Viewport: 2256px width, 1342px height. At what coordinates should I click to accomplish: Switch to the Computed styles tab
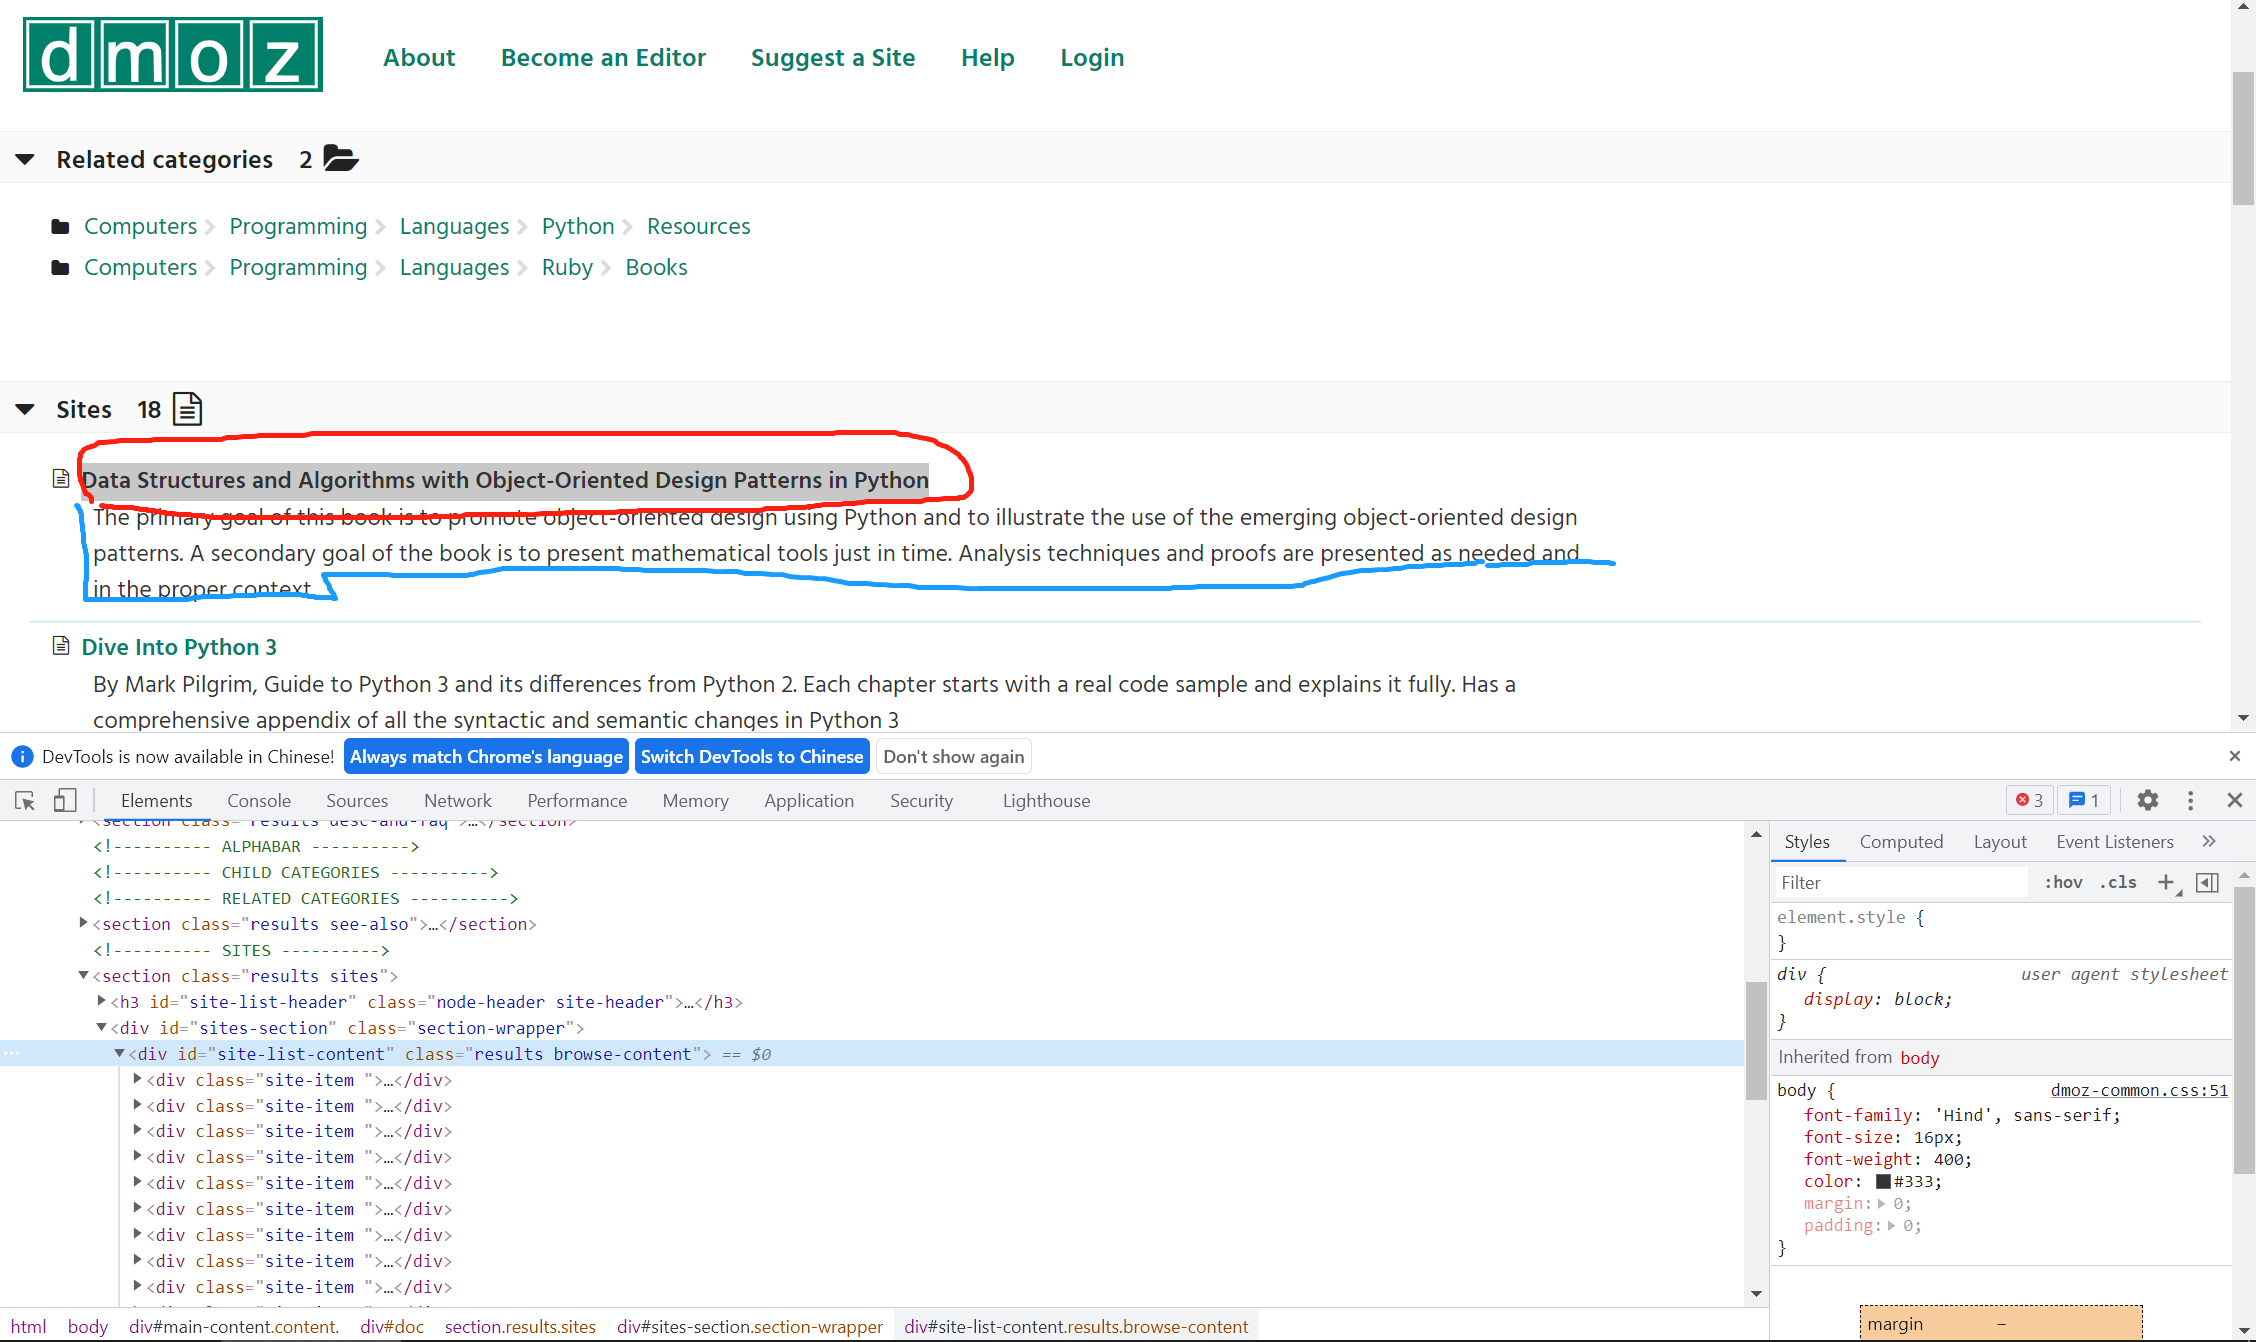tap(1901, 842)
